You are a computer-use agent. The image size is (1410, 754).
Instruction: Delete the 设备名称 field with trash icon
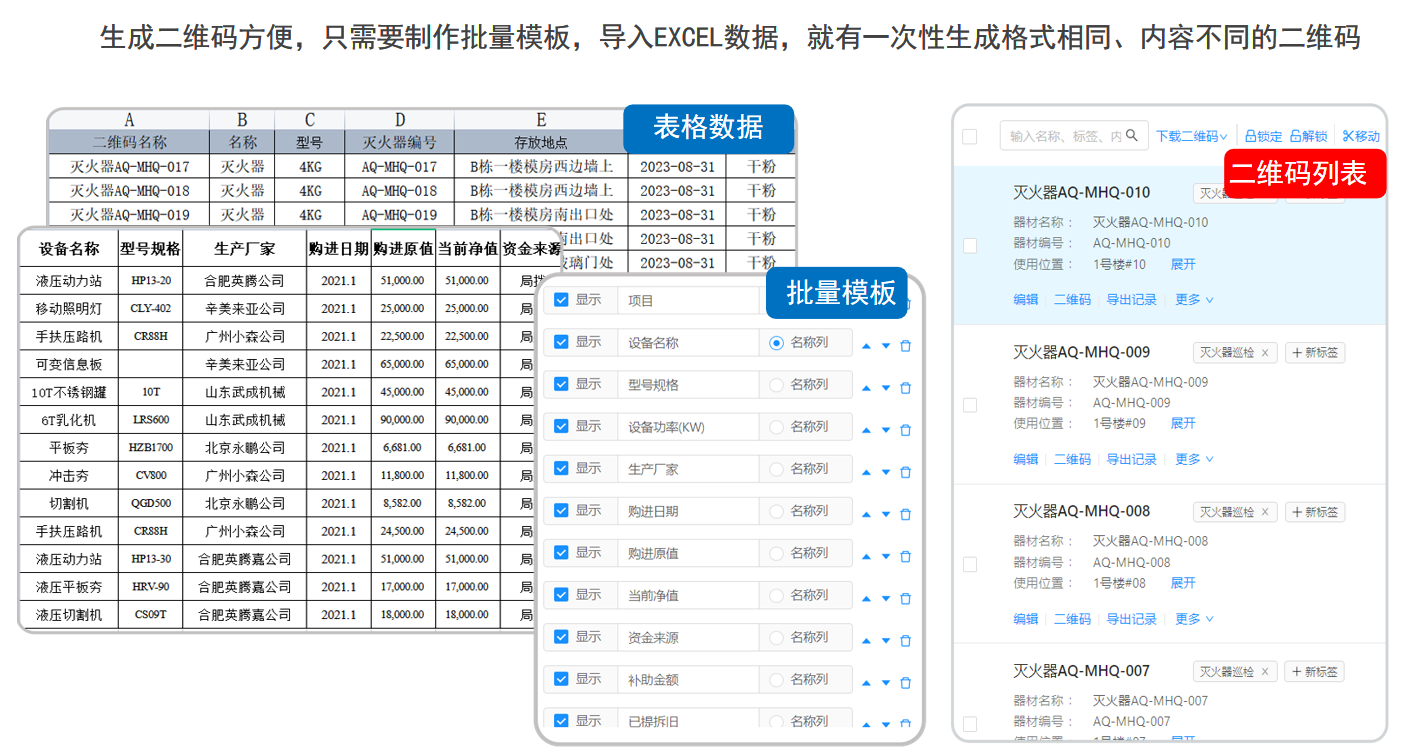point(905,343)
